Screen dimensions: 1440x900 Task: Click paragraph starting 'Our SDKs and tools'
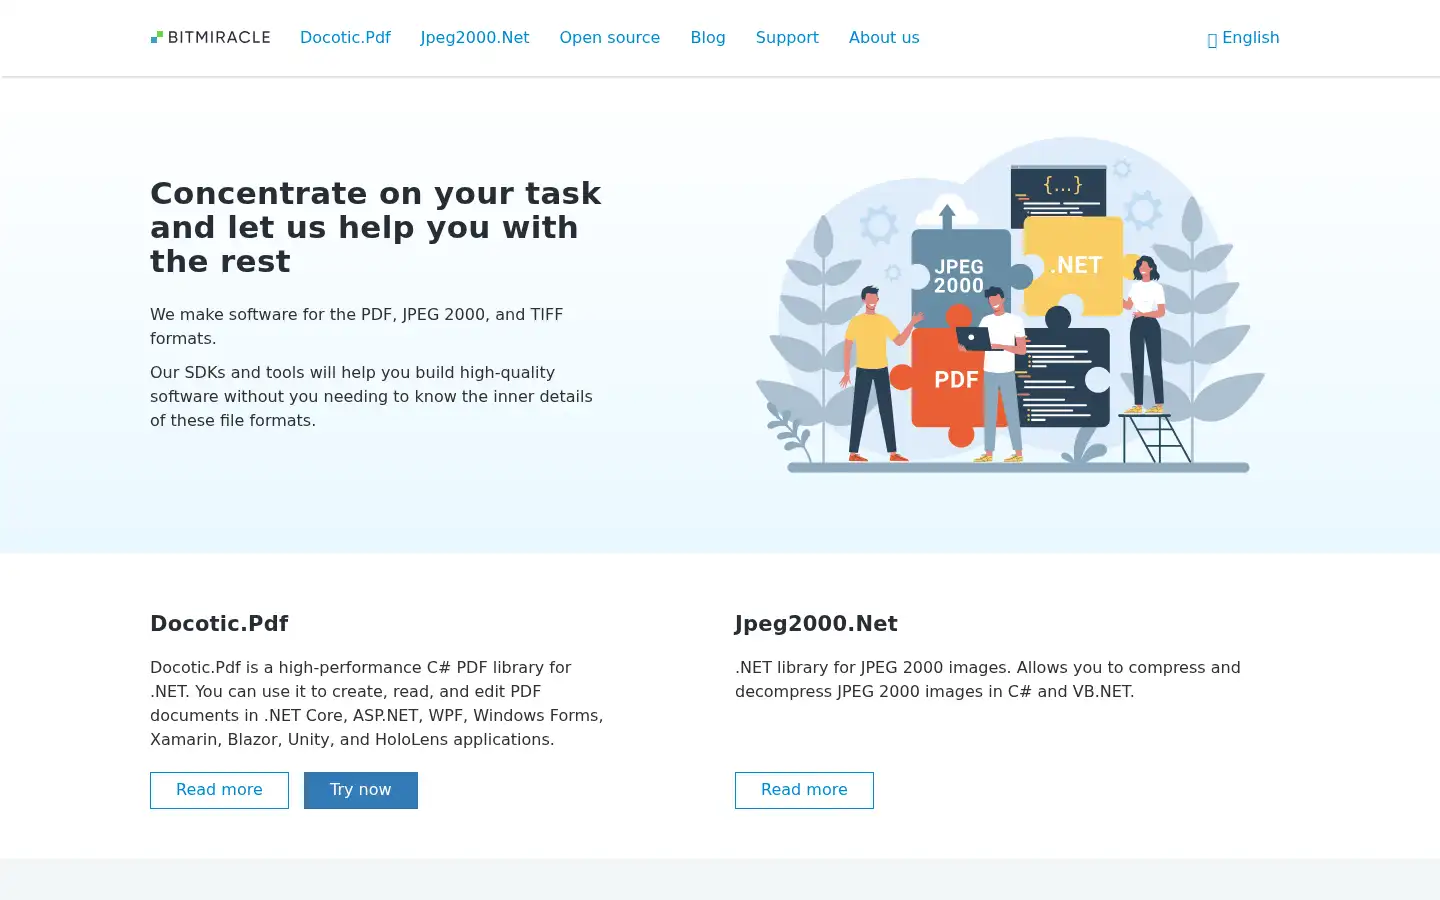[371, 396]
